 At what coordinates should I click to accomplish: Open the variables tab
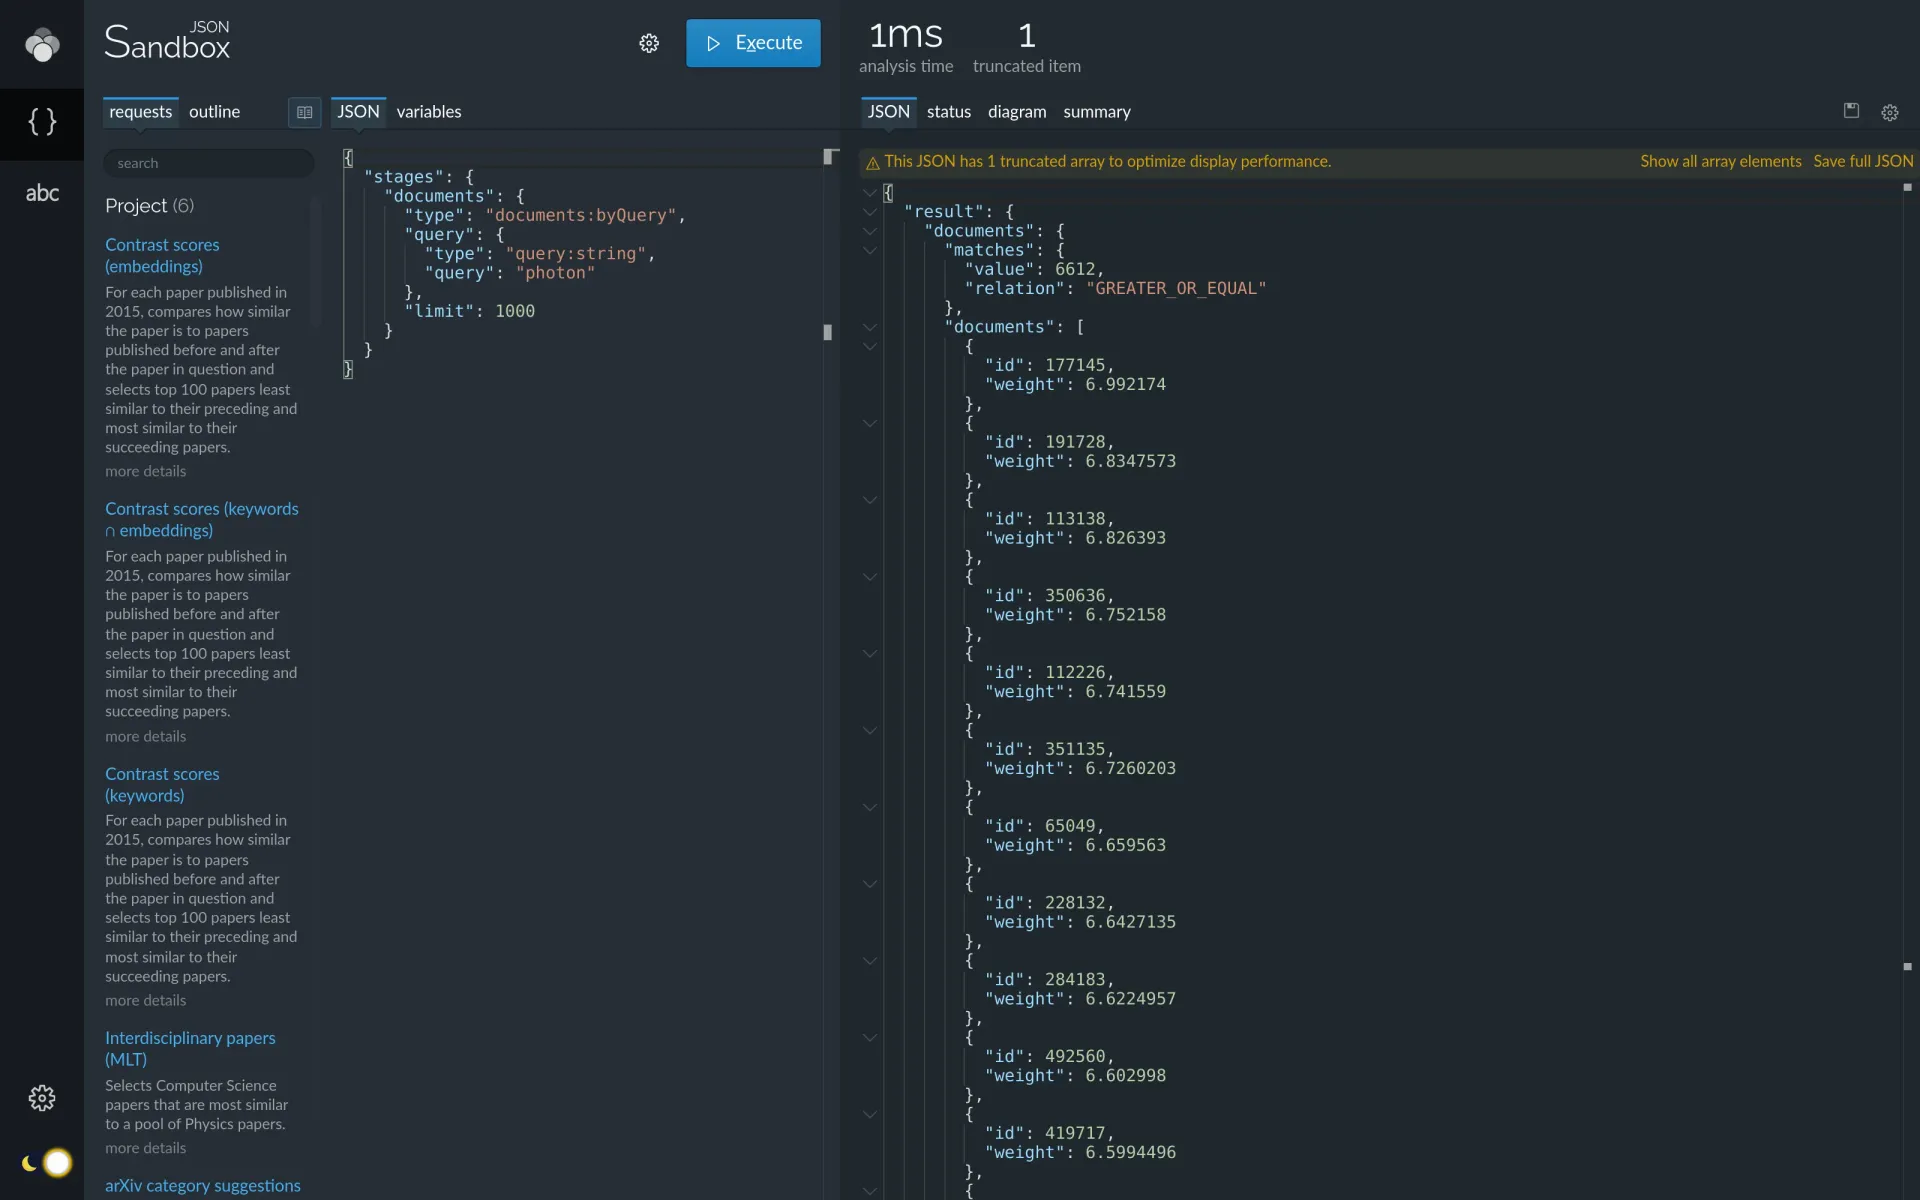coord(428,112)
